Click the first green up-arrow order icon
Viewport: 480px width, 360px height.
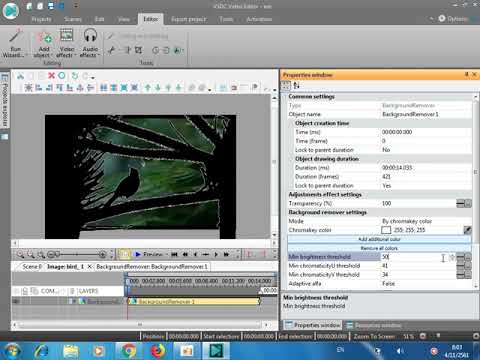click(148, 88)
